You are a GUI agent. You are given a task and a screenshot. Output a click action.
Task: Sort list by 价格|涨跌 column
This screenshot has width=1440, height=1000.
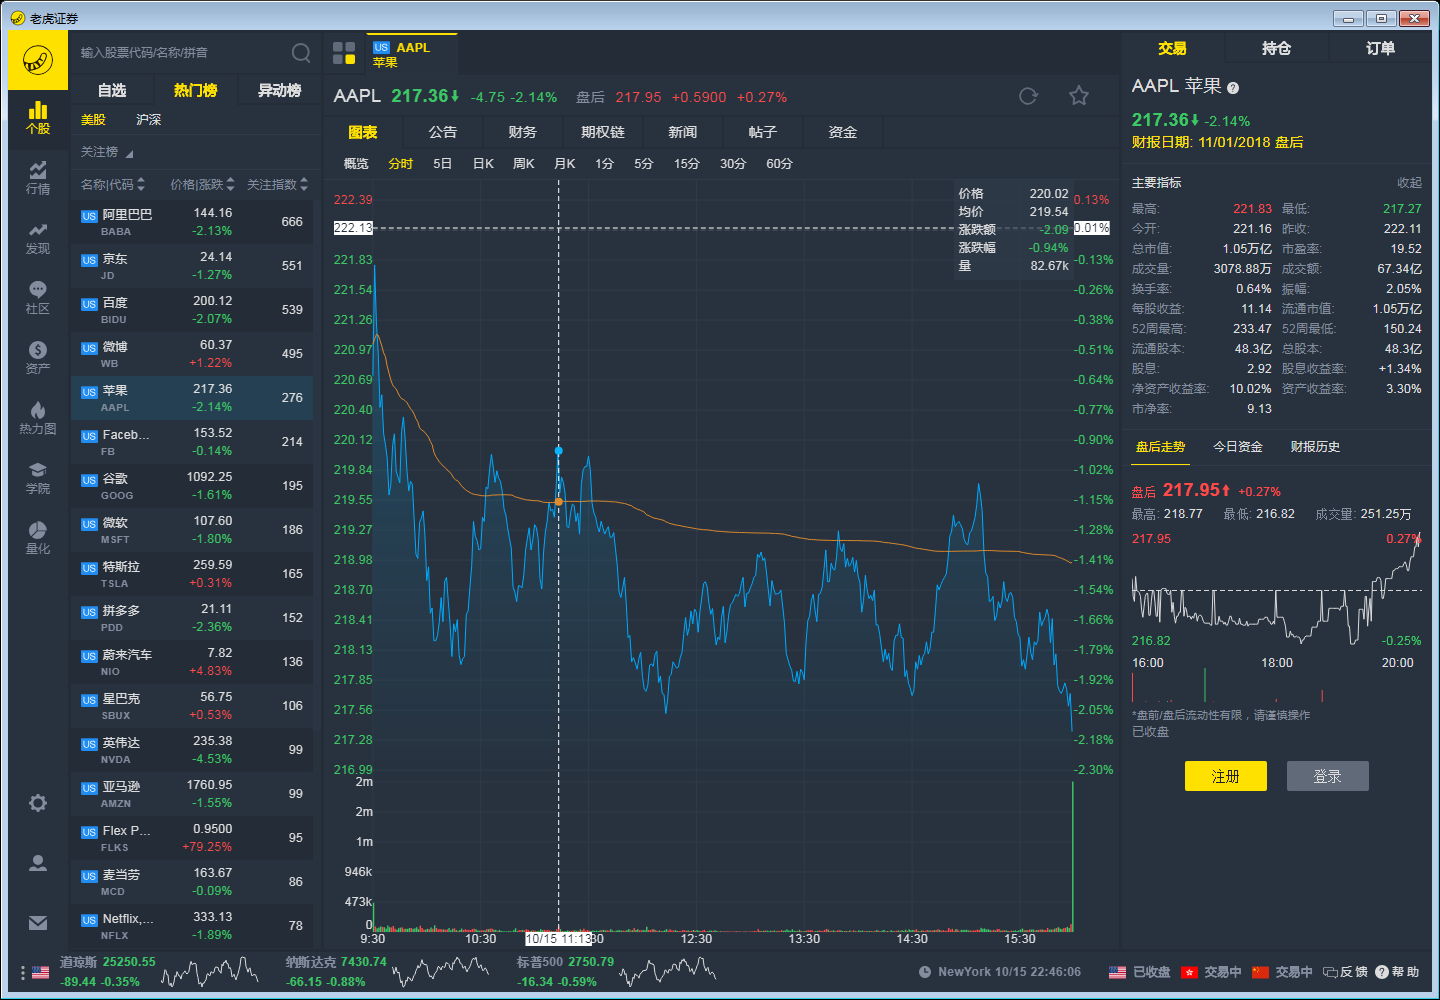point(203,184)
